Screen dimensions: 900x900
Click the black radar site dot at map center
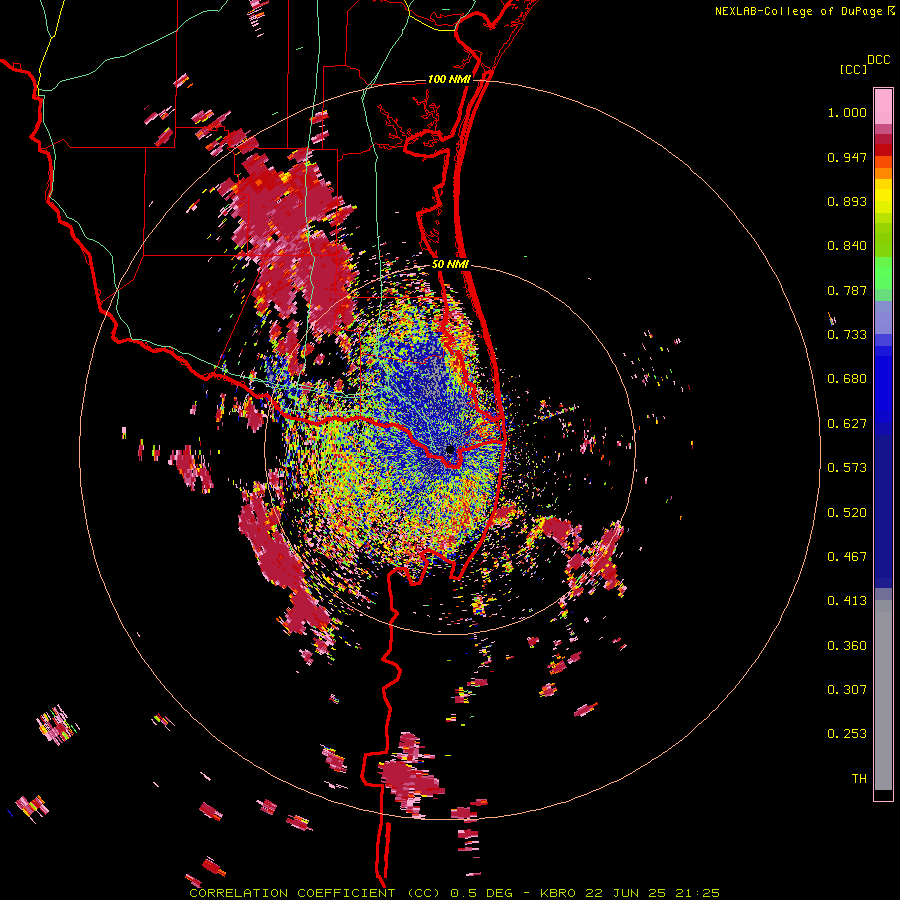tap(450, 450)
